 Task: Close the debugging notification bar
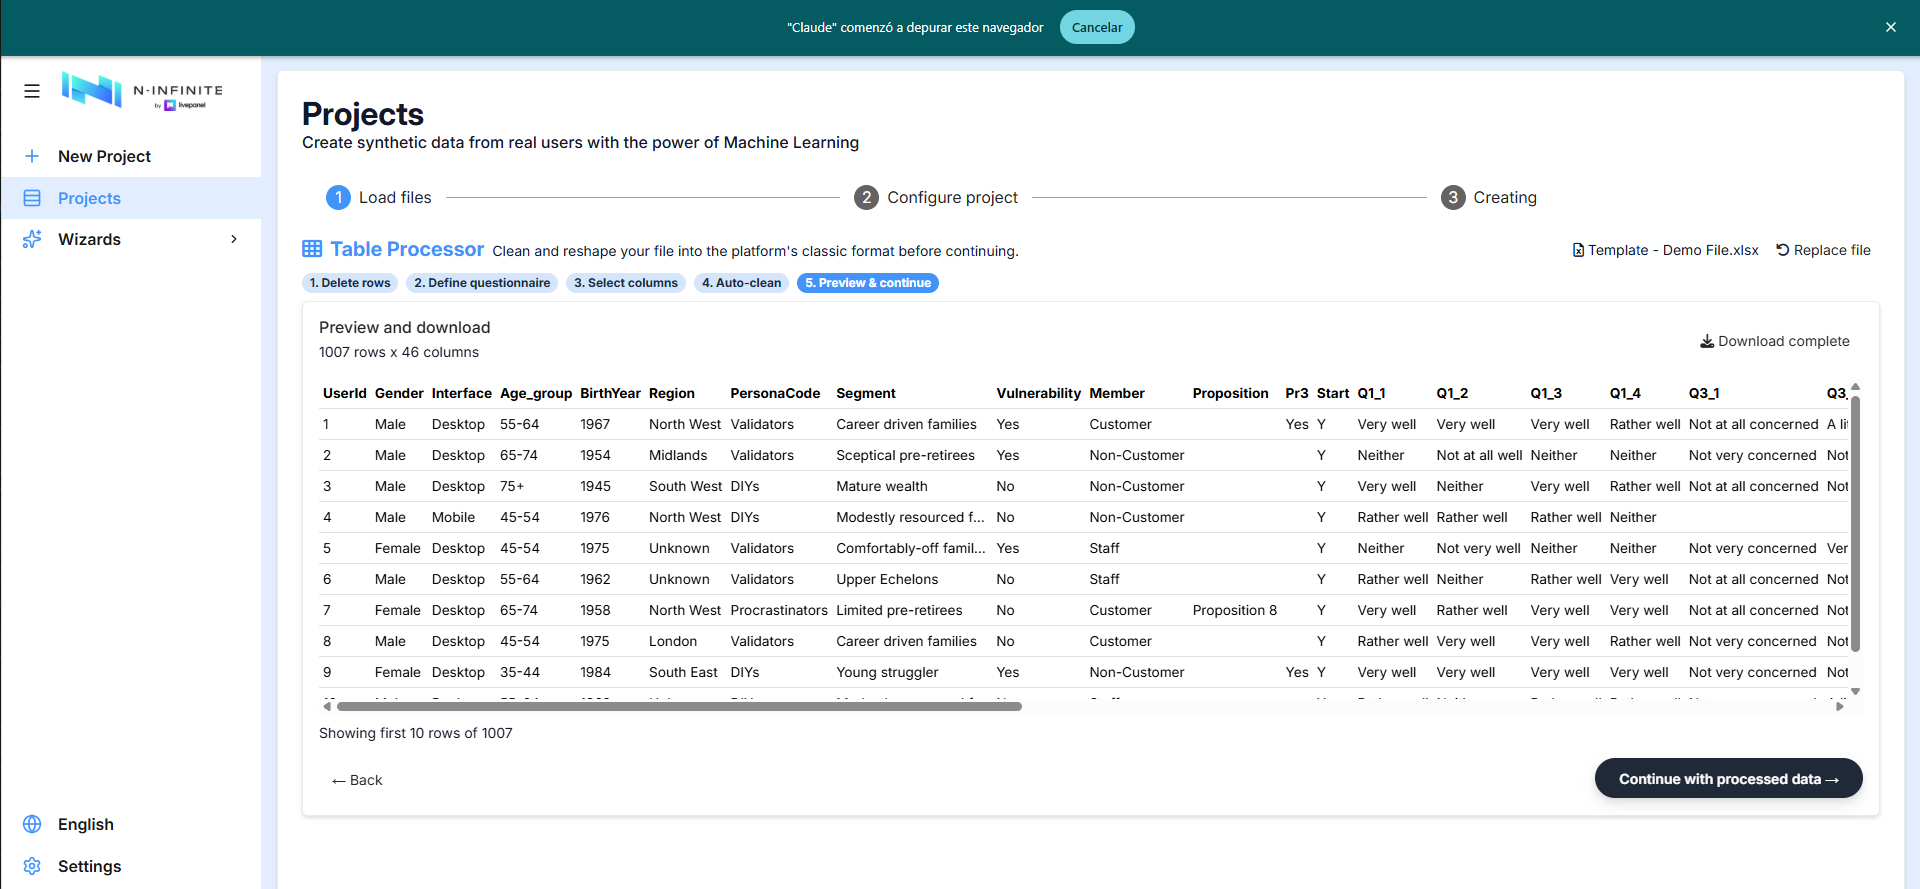tap(1891, 27)
